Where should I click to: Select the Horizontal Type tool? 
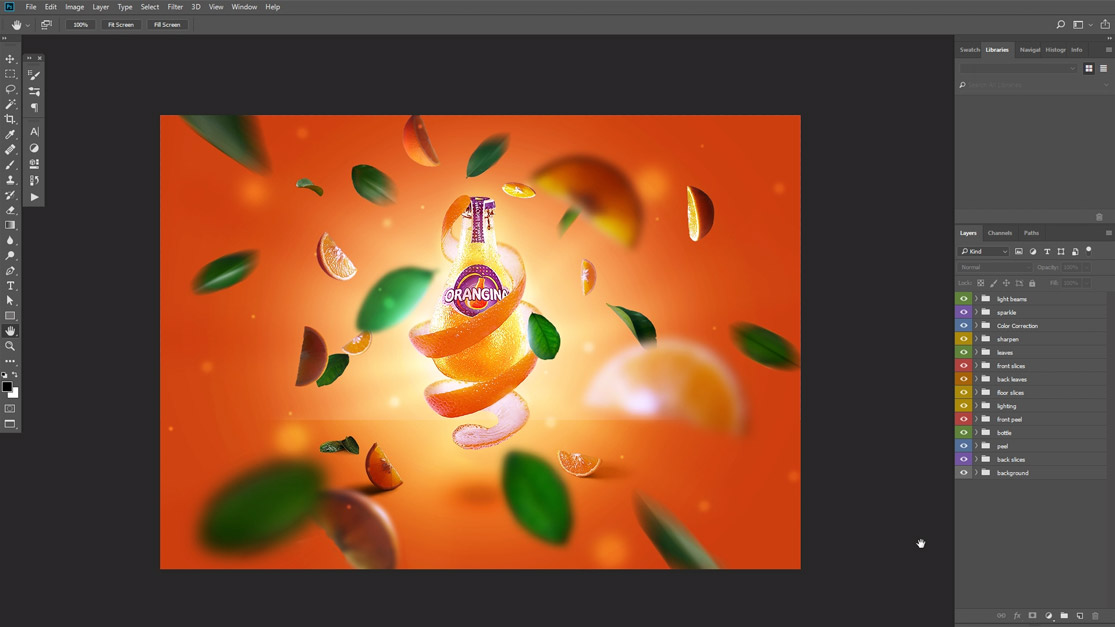pyautogui.click(x=10, y=286)
